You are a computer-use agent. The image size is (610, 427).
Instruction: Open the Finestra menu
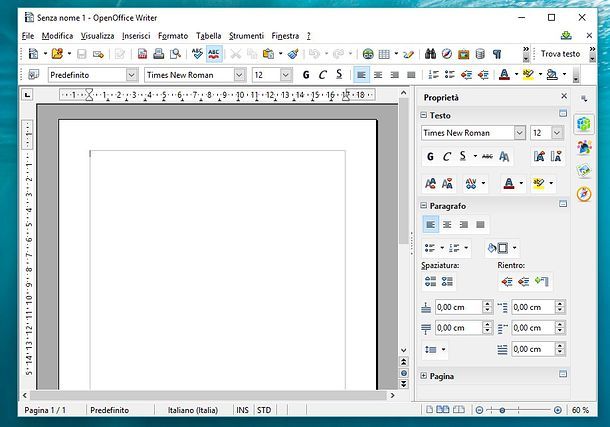pos(285,36)
